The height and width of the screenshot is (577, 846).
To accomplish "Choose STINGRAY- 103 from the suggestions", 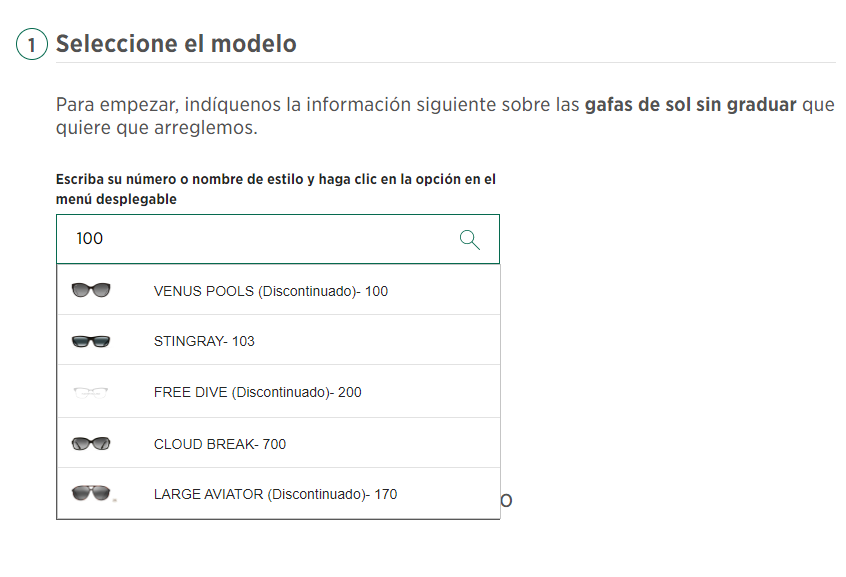I will point(278,341).
